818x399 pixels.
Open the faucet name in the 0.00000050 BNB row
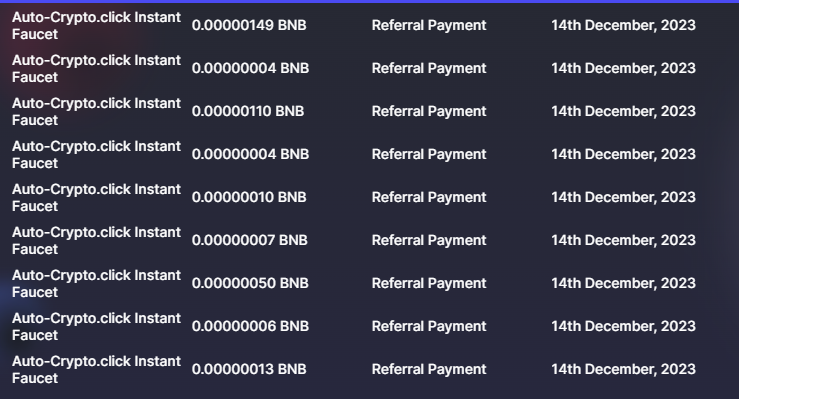(x=97, y=284)
